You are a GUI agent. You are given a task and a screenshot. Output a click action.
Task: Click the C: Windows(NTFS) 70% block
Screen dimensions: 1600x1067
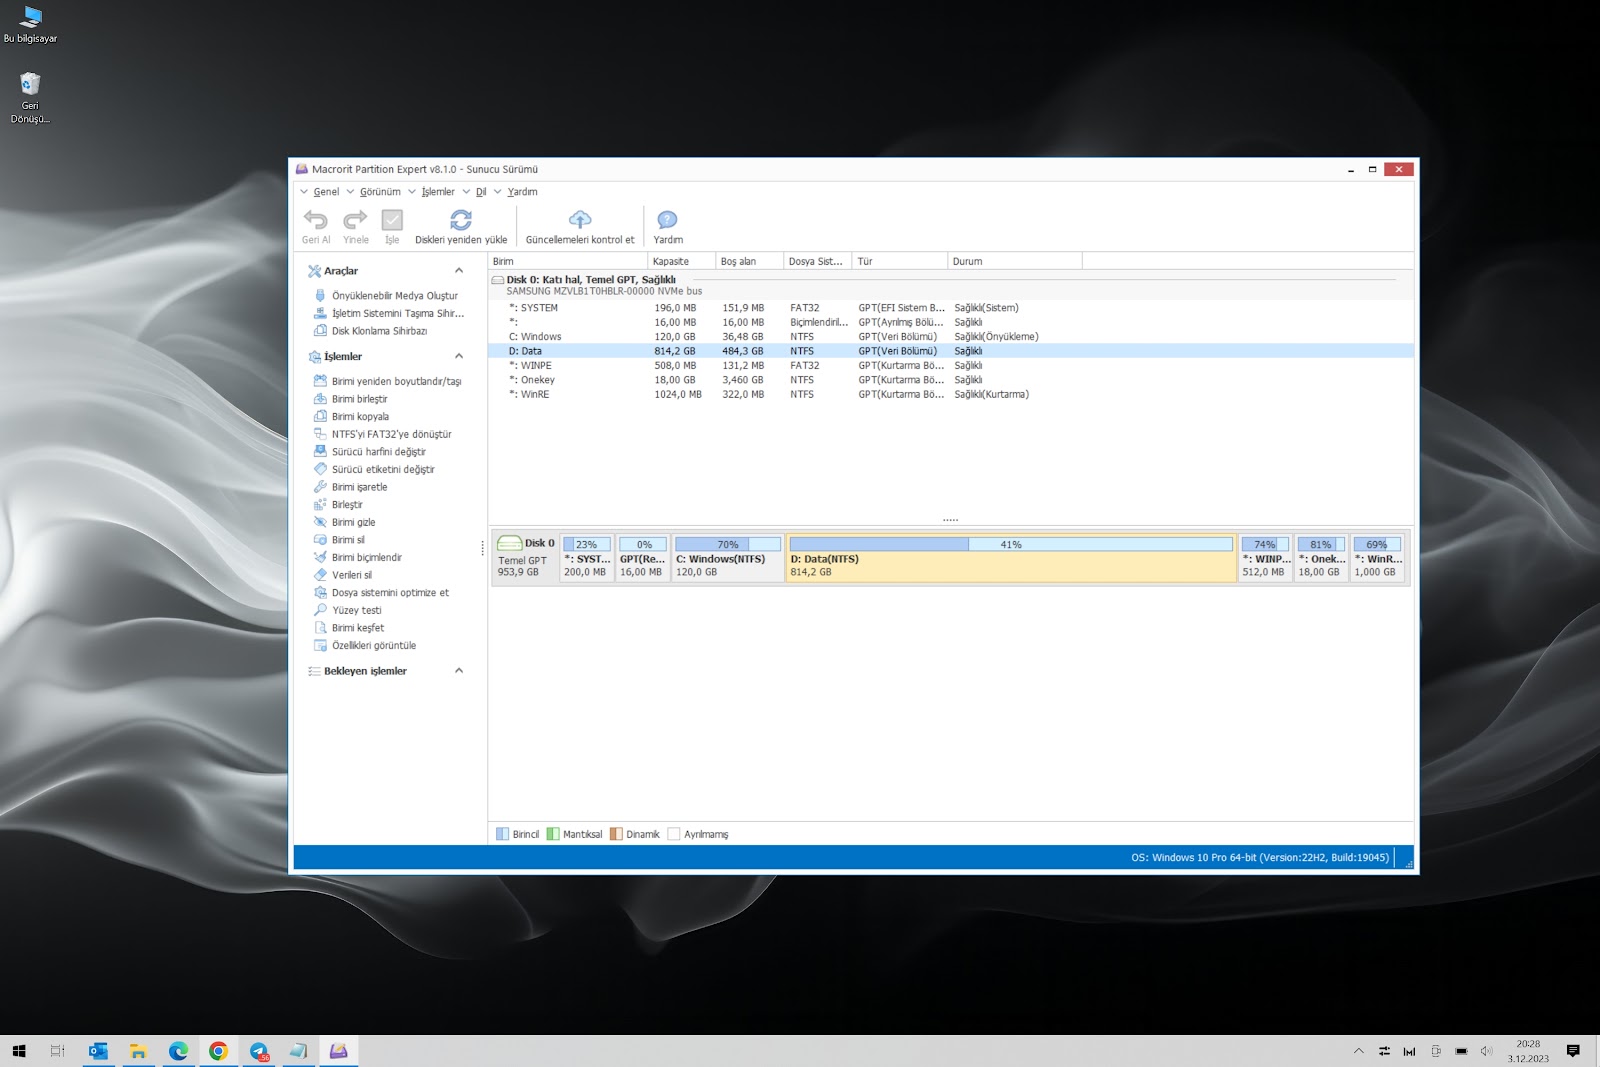pos(728,558)
